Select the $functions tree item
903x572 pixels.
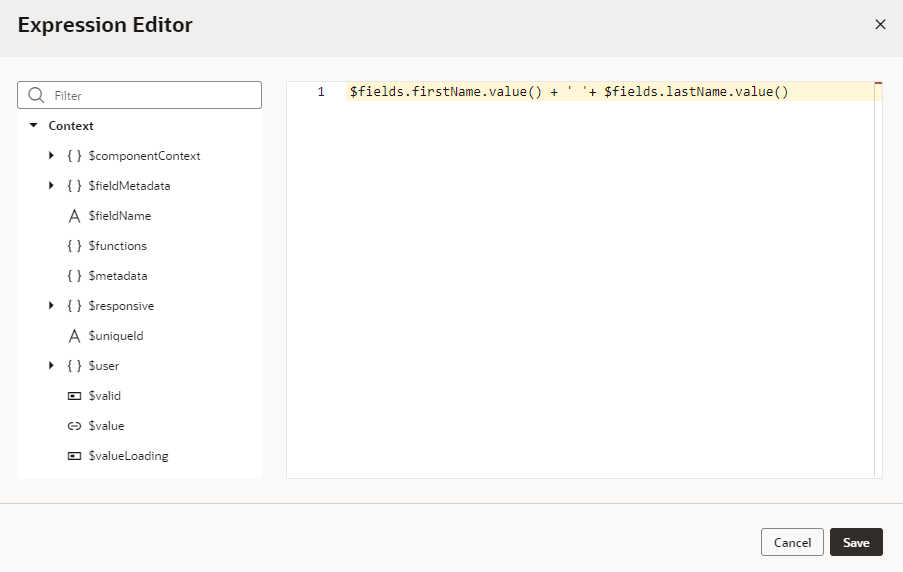(117, 246)
